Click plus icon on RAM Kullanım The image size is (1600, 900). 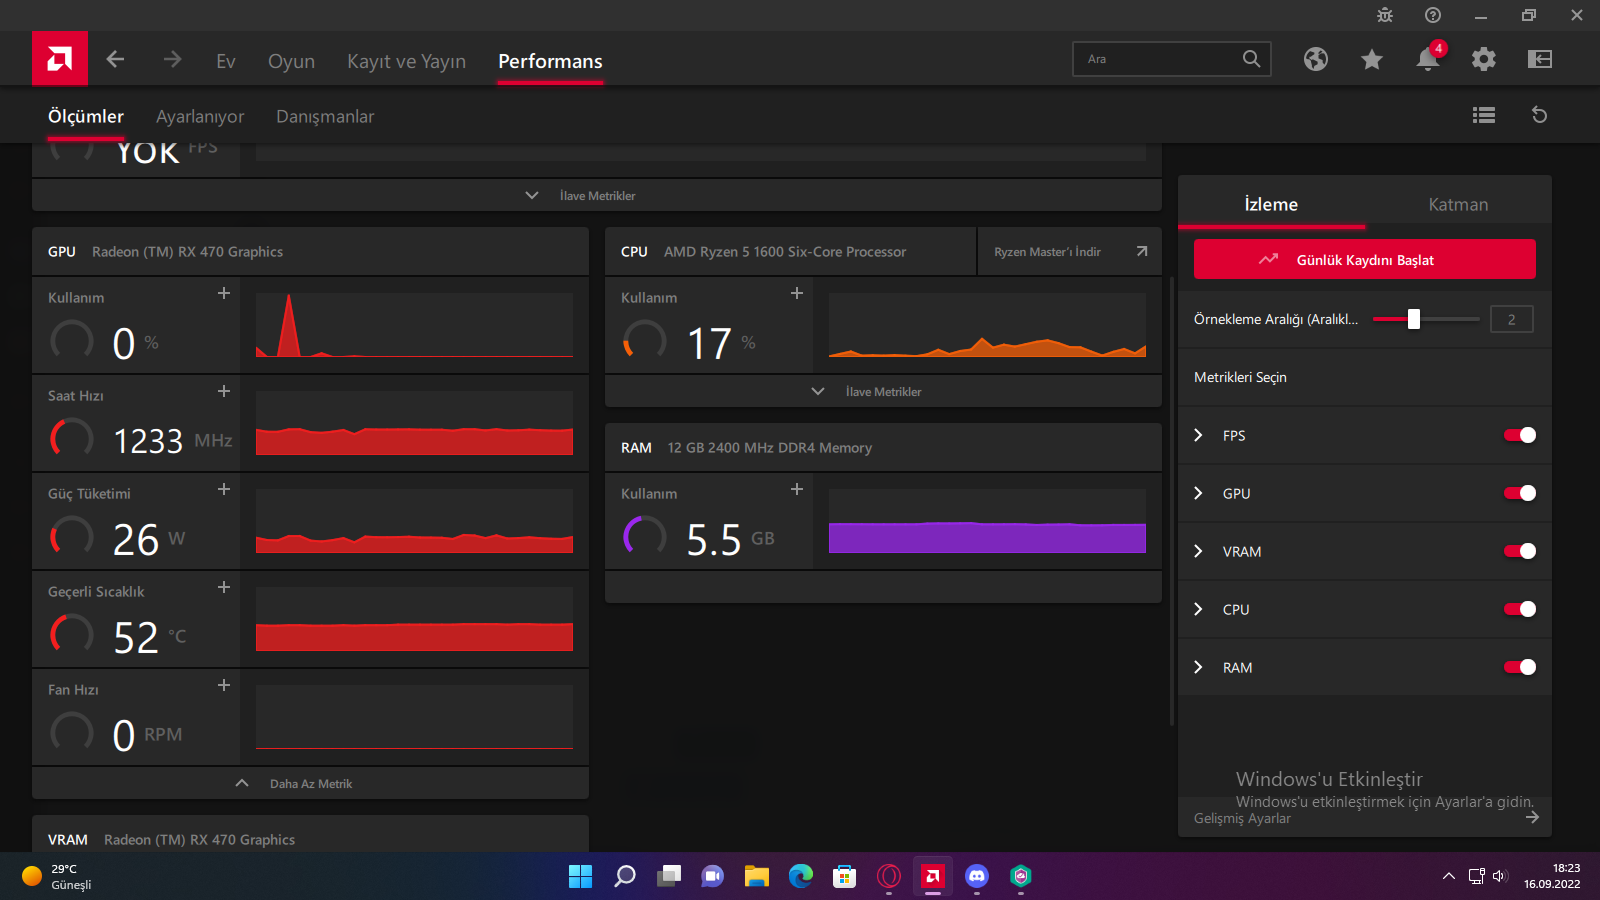[797, 489]
